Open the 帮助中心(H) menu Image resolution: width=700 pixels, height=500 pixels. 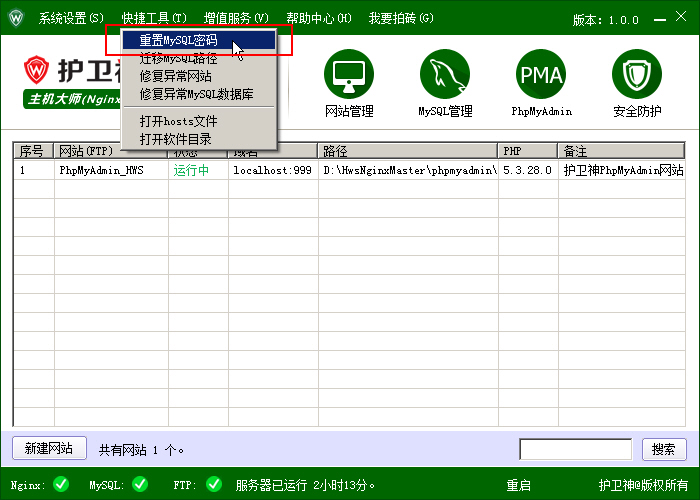[x=319, y=18]
